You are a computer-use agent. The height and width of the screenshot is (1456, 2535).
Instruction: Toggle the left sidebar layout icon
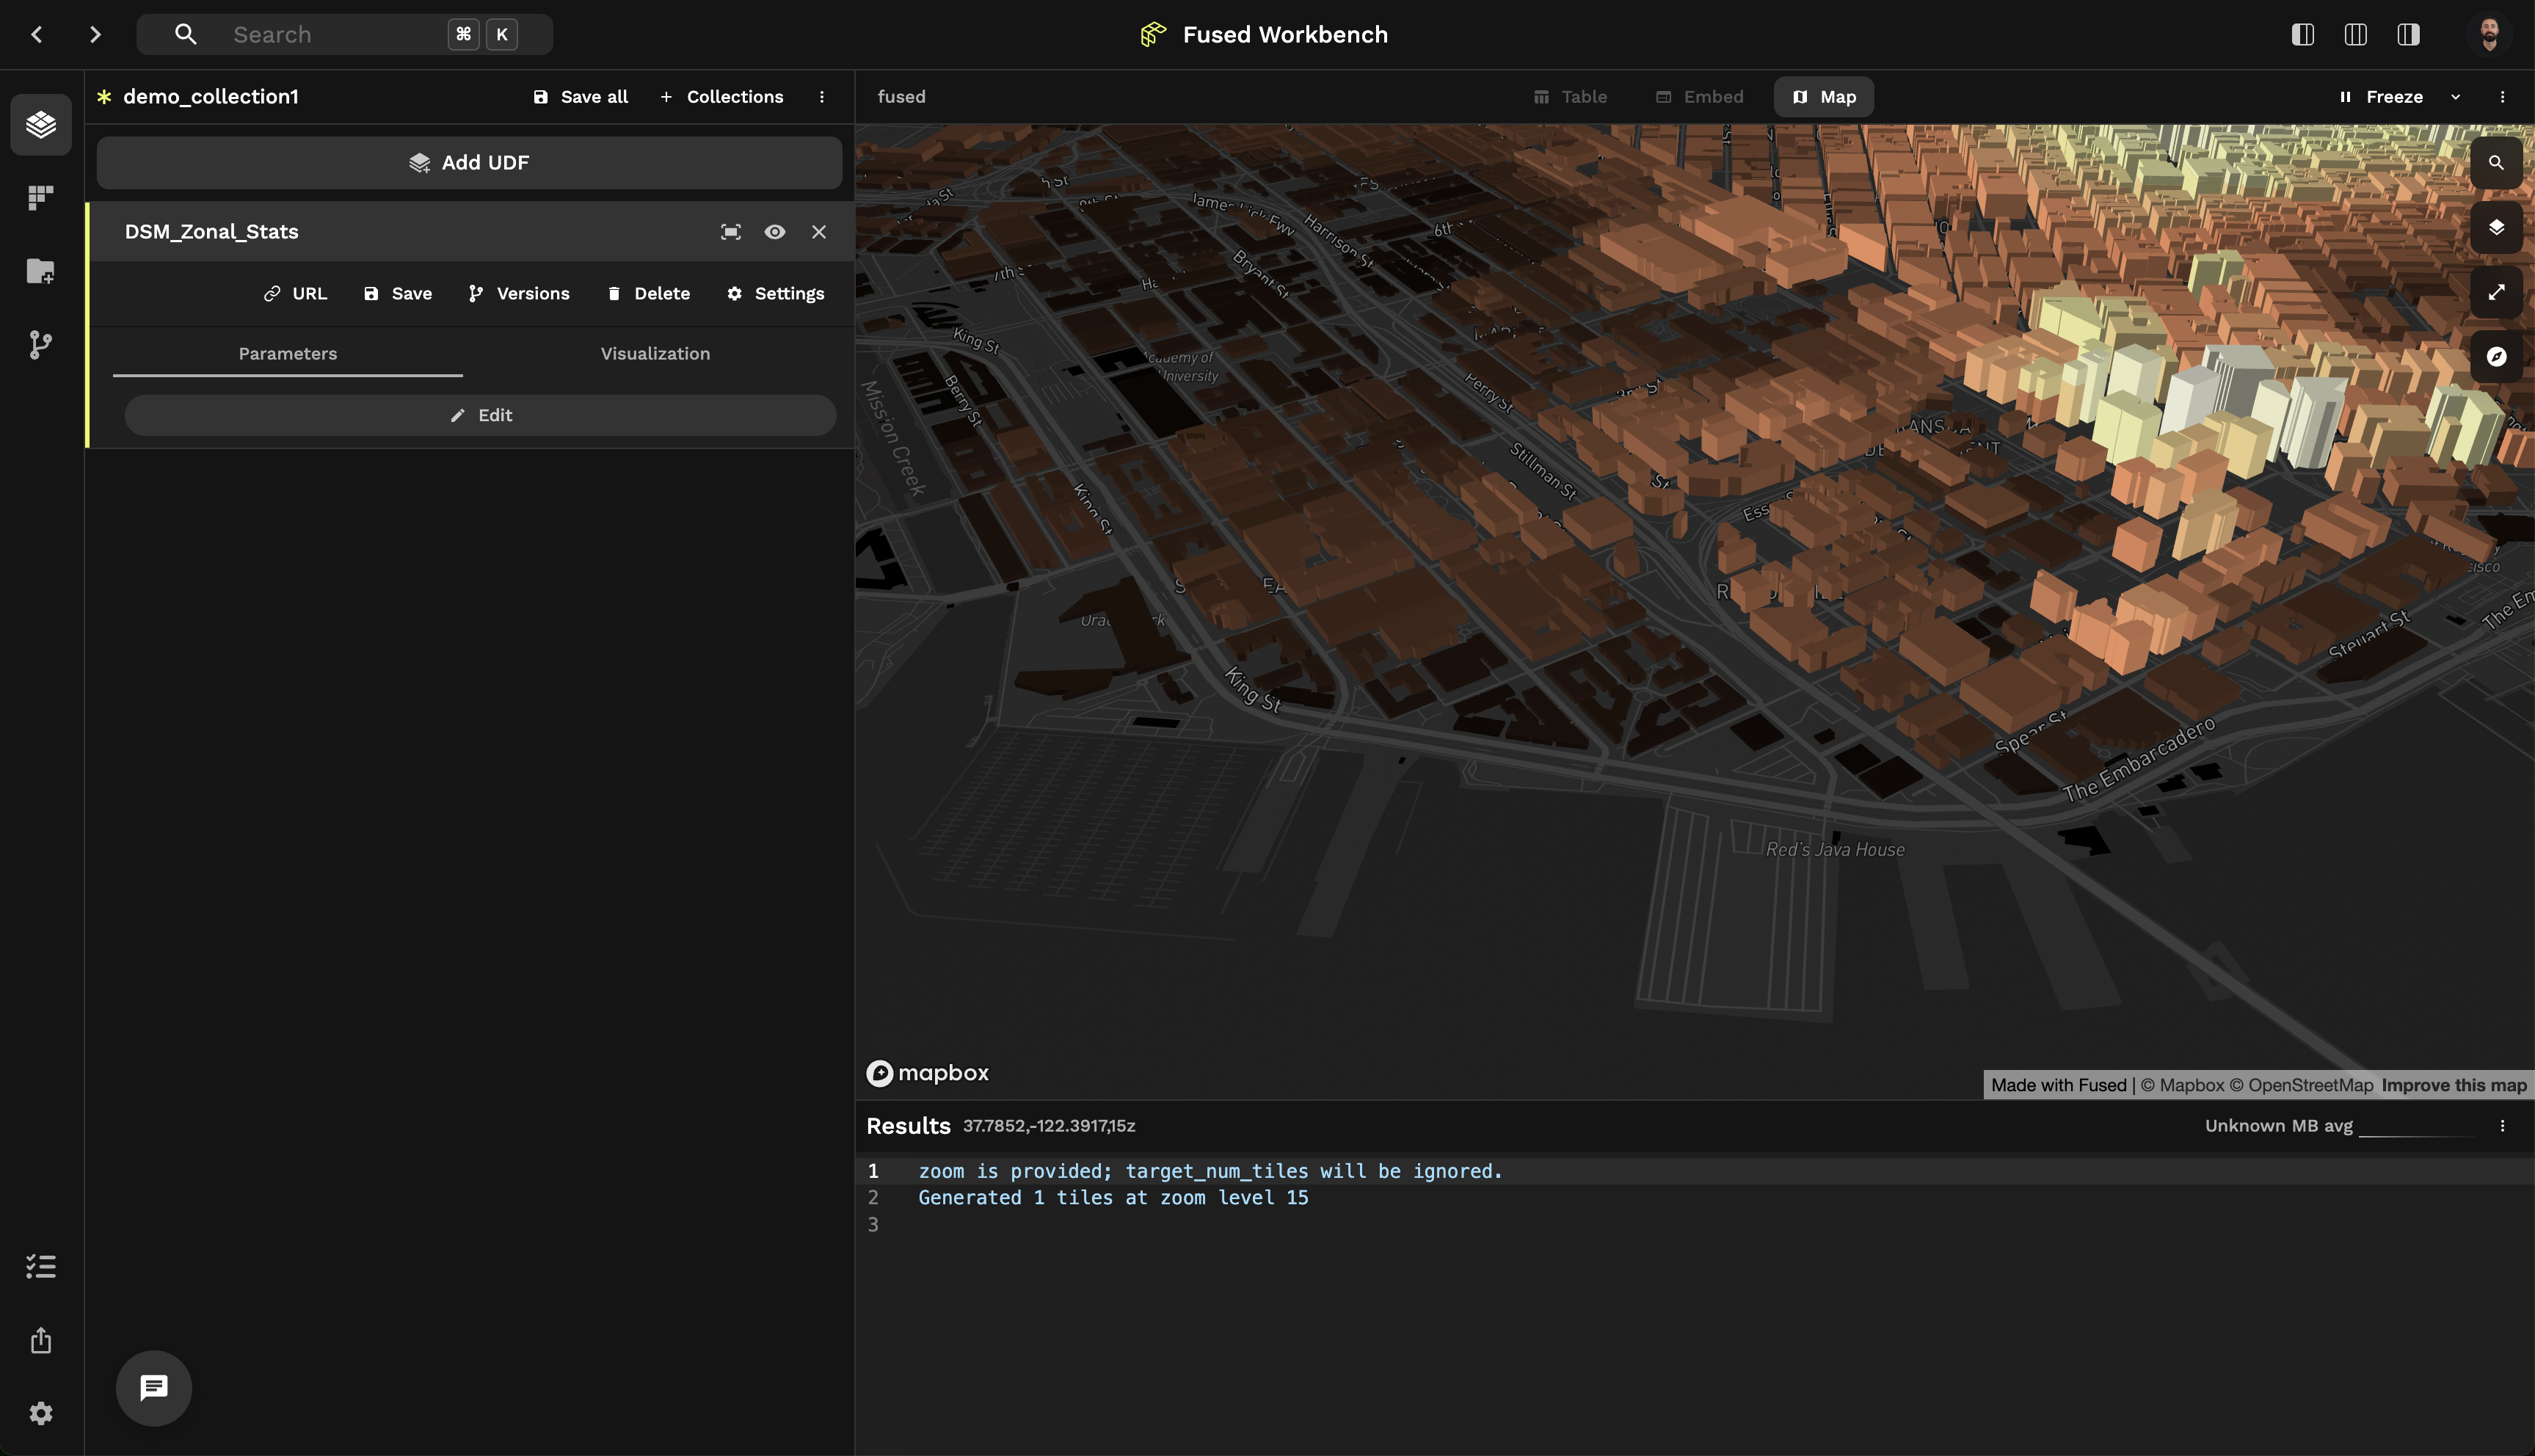2303,35
